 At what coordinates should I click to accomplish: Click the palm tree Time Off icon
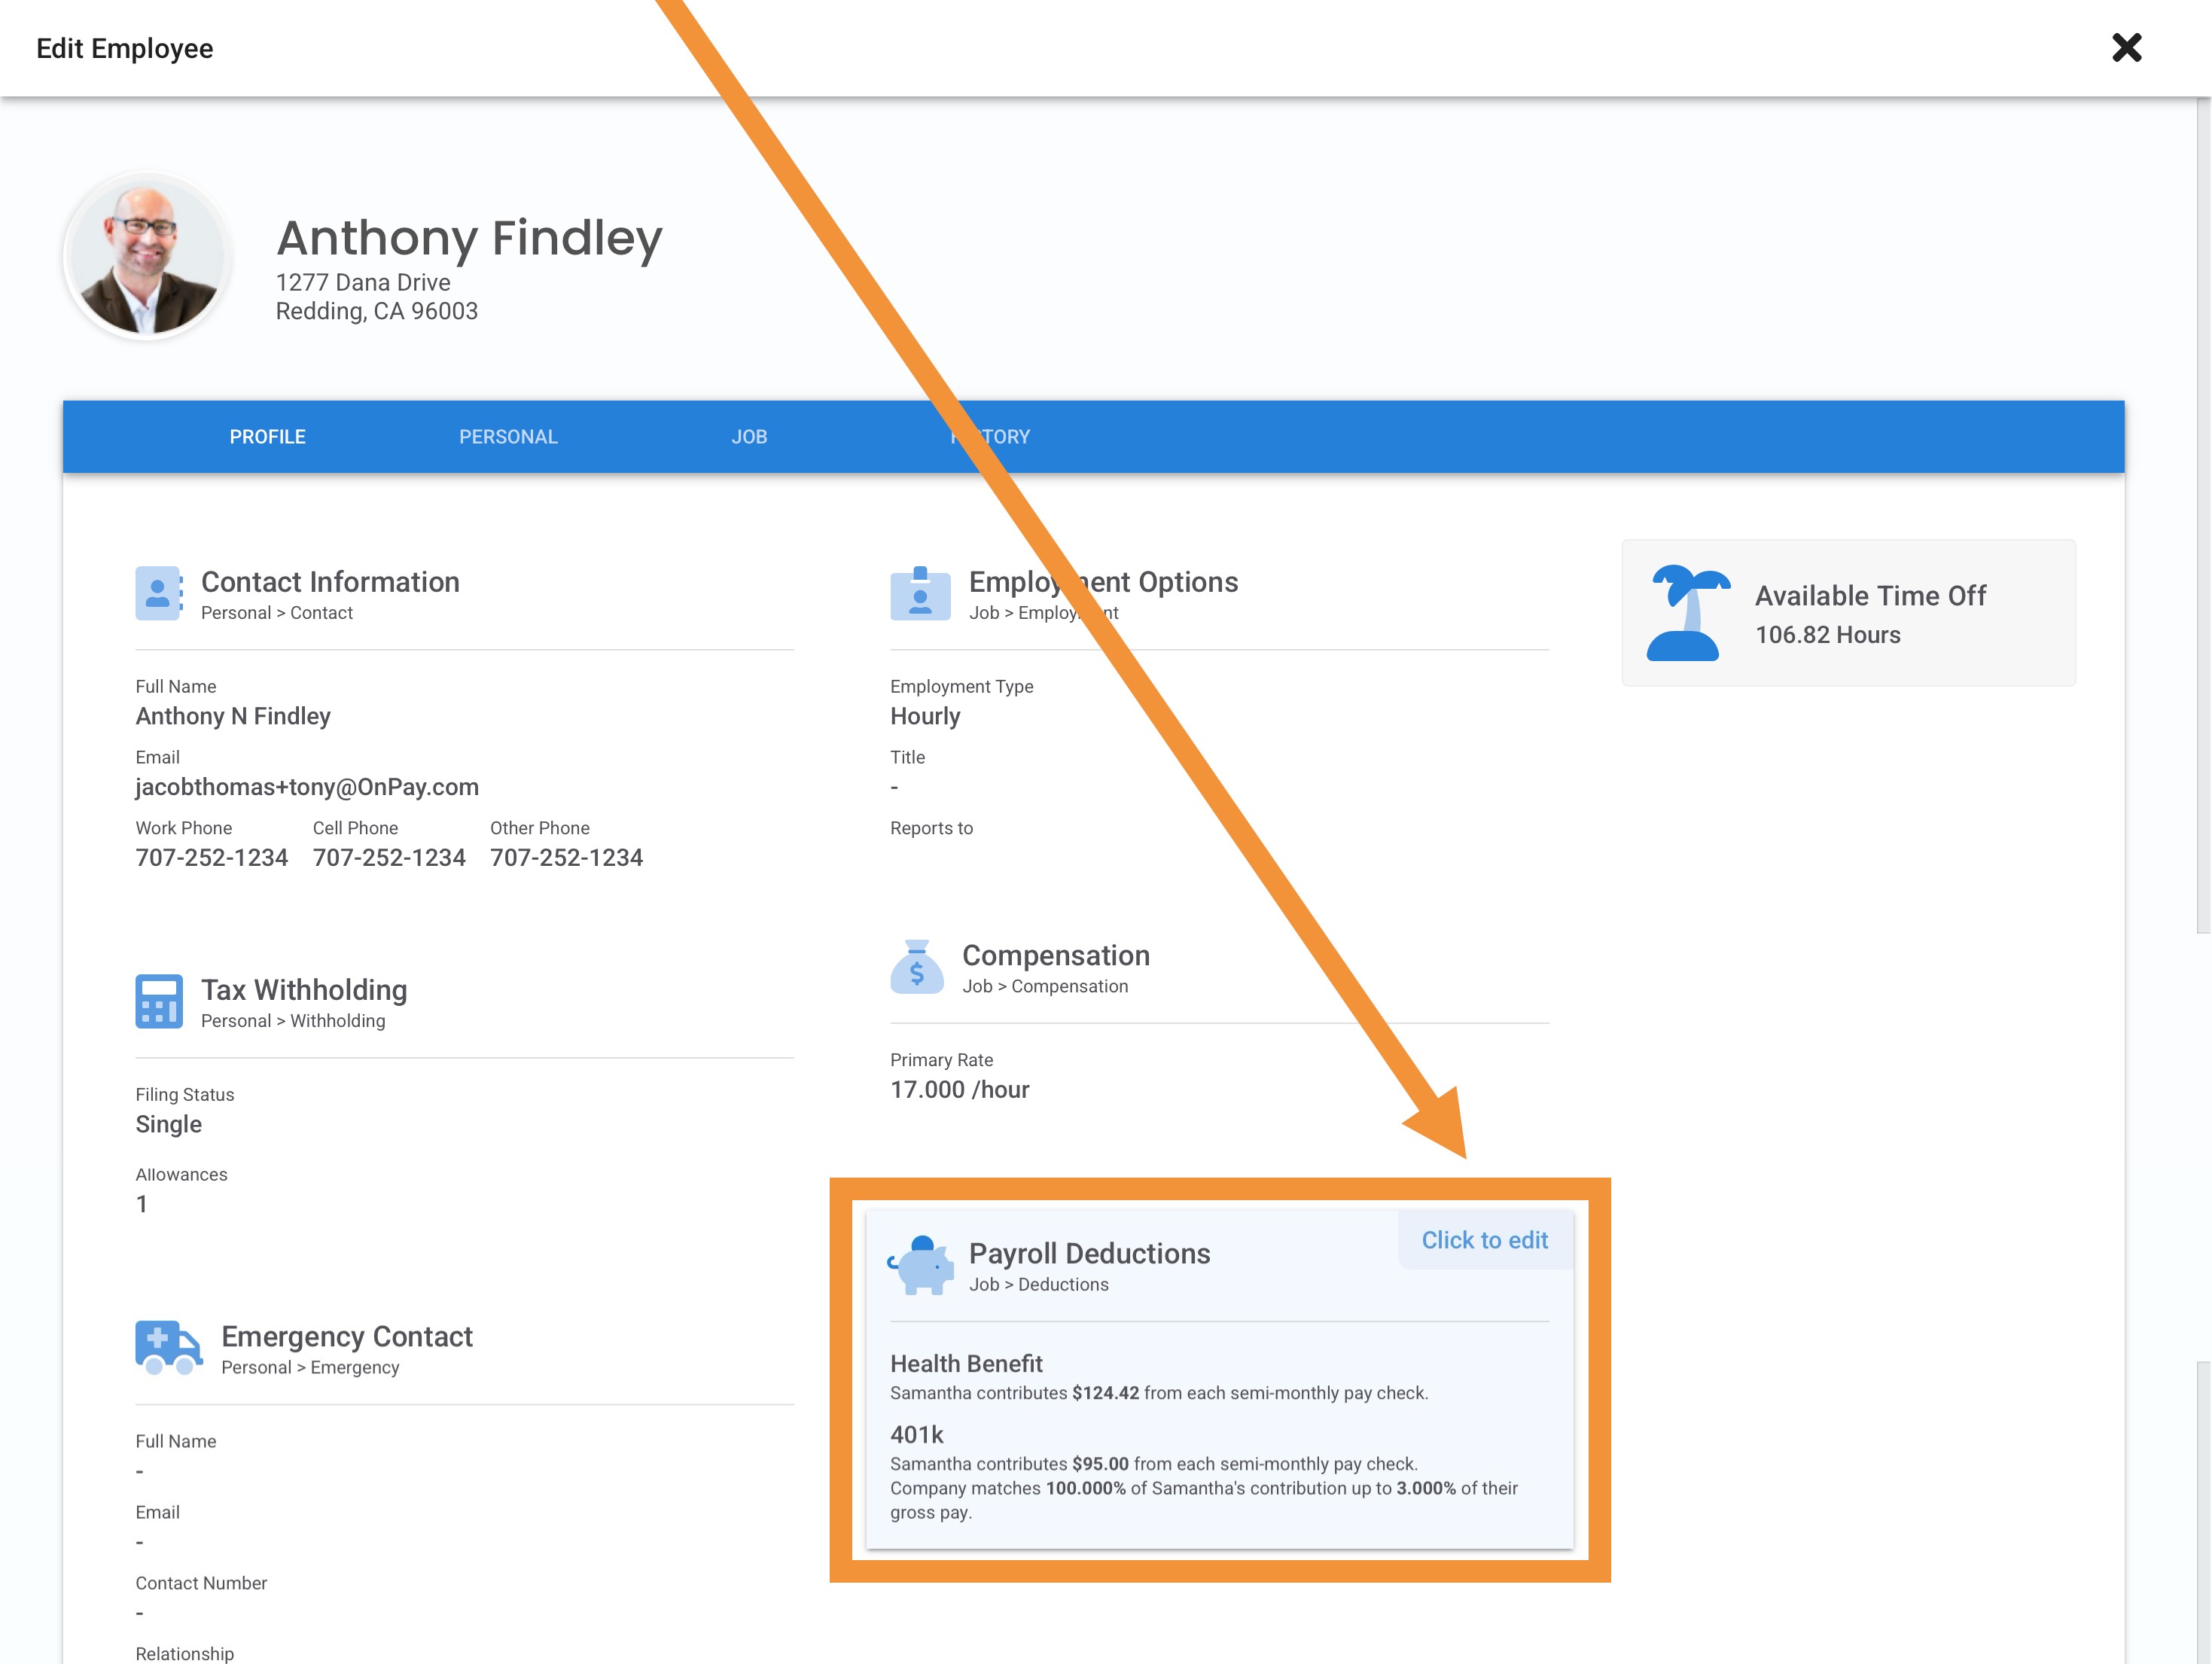point(1688,613)
